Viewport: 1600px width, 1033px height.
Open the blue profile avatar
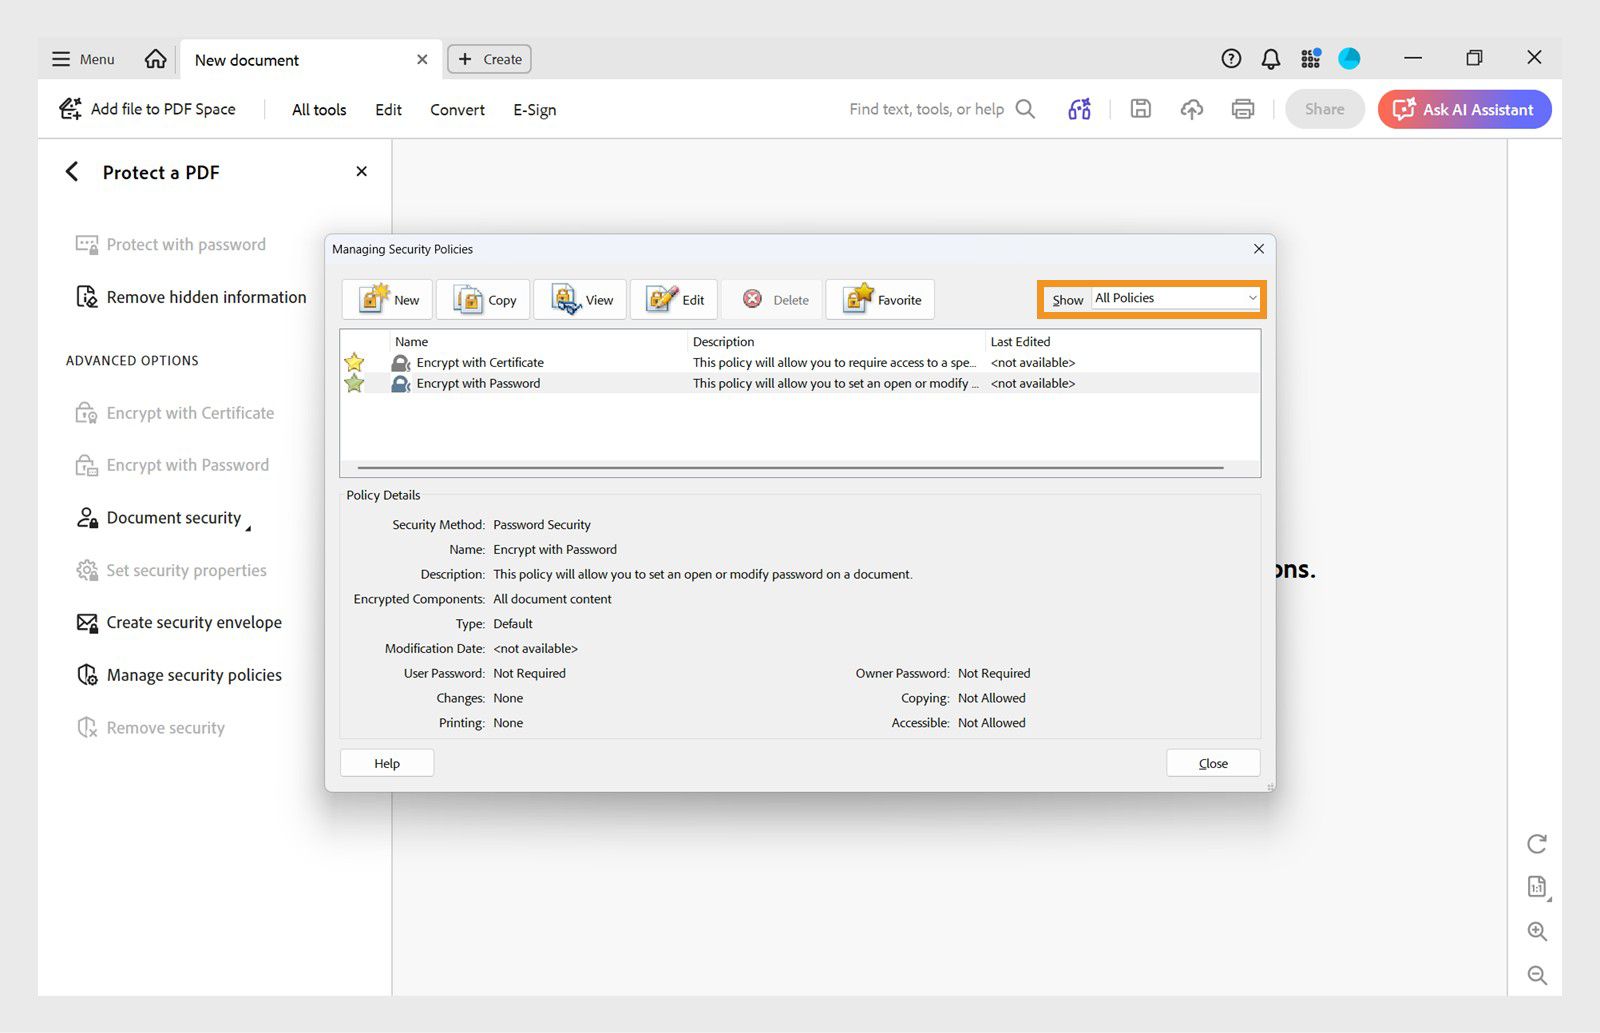tap(1349, 59)
